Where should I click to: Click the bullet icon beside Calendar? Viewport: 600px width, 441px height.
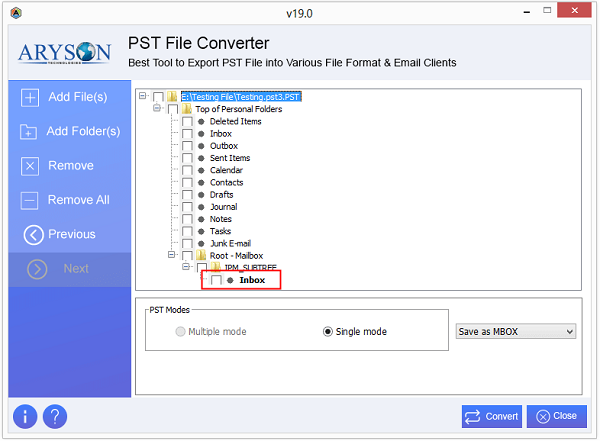(201, 170)
